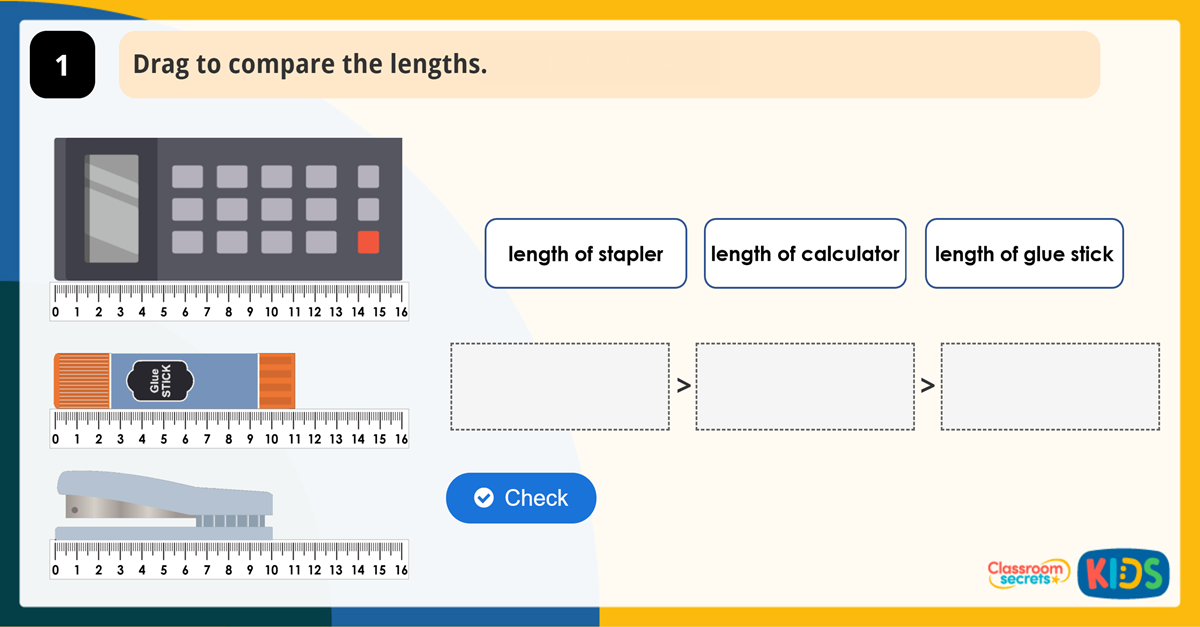Click the stapler image
Image resolution: width=1200 pixels, height=627 pixels.
click(165, 505)
